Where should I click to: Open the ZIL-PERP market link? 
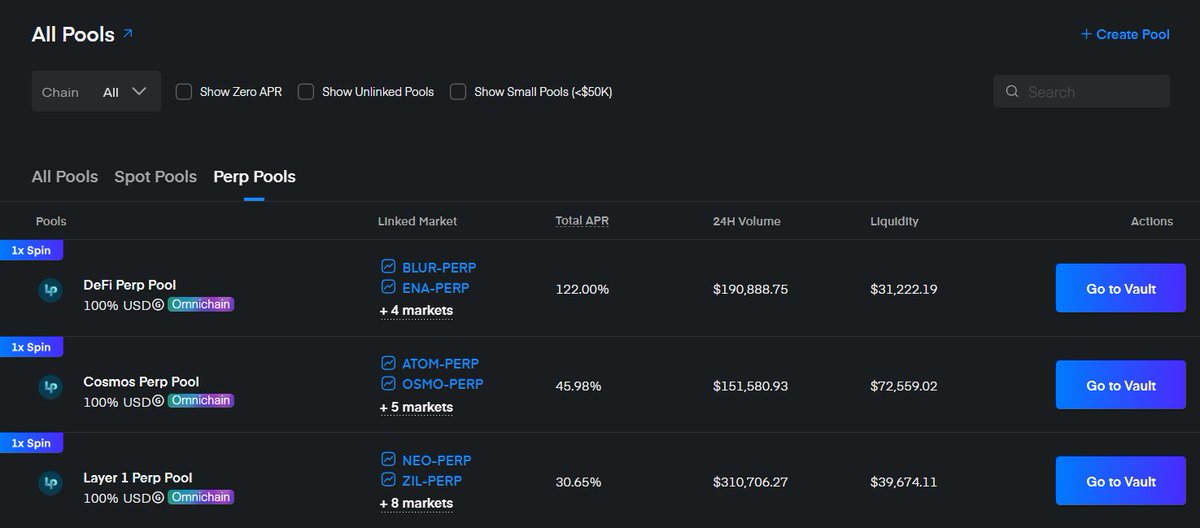[x=433, y=480]
